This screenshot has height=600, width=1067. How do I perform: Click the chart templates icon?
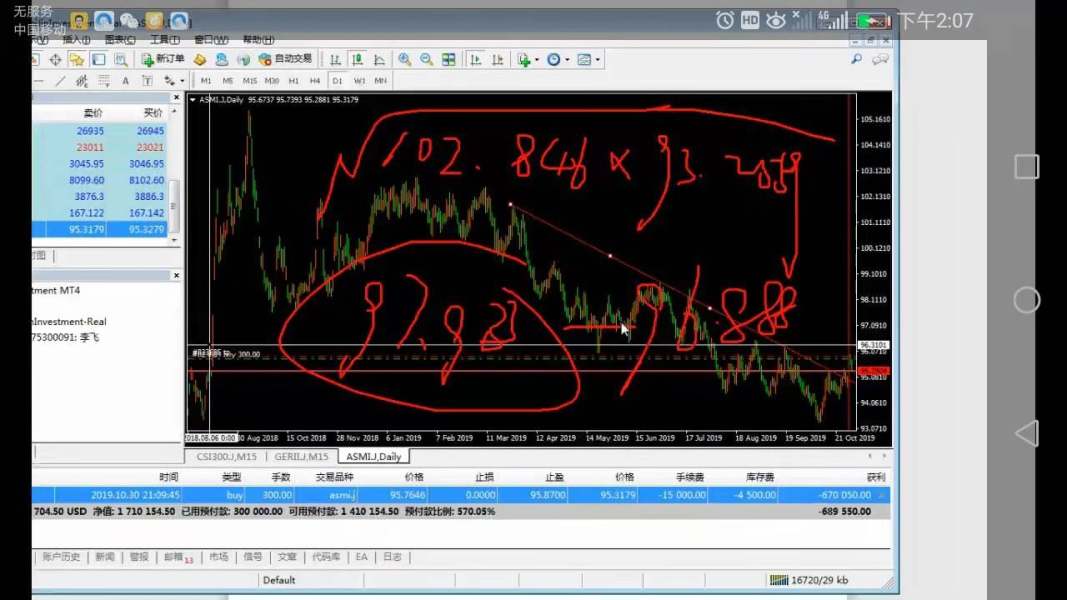[x=584, y=60]
